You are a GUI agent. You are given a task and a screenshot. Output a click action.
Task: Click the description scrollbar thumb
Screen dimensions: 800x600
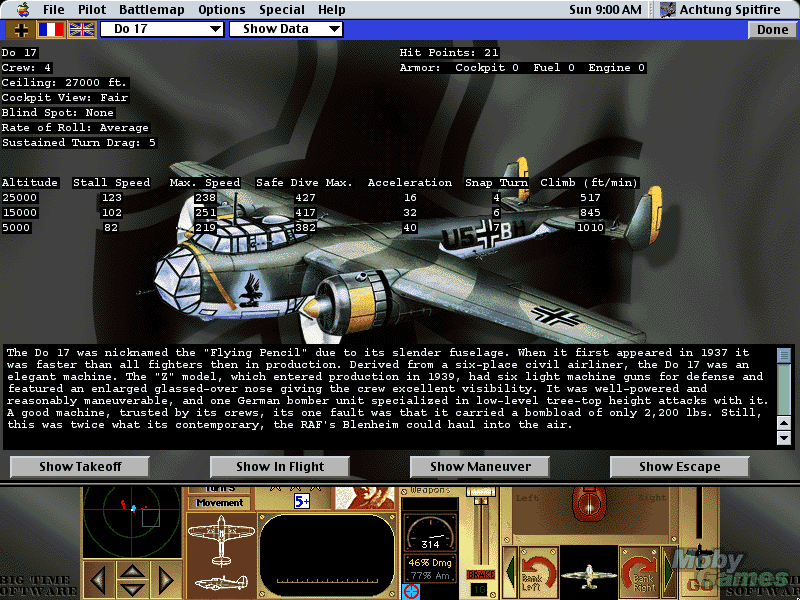[x=784, y=355]
